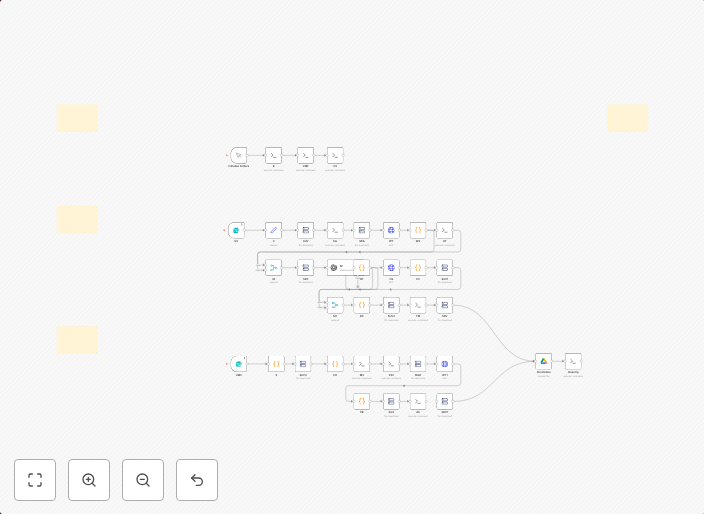Reset the canvas zoom with the undo-arrow button
The image size is (704, 514).
click(x=197, y=480)
